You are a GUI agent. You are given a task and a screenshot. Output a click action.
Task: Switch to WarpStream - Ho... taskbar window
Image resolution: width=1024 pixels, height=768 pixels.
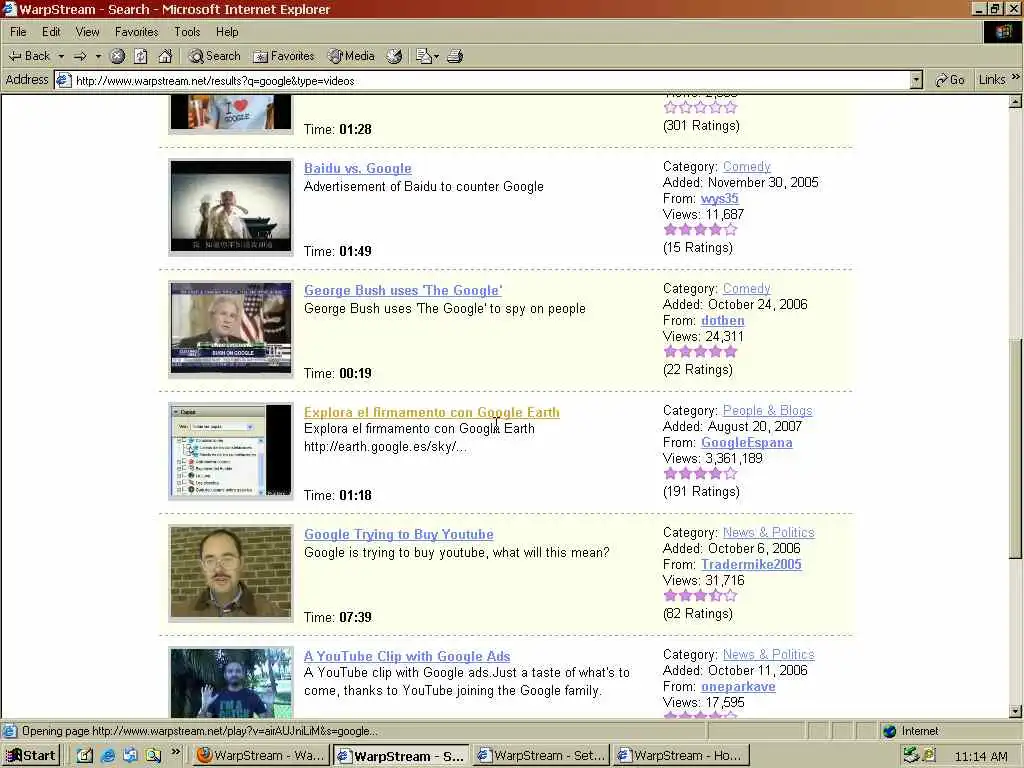(680, 756)
